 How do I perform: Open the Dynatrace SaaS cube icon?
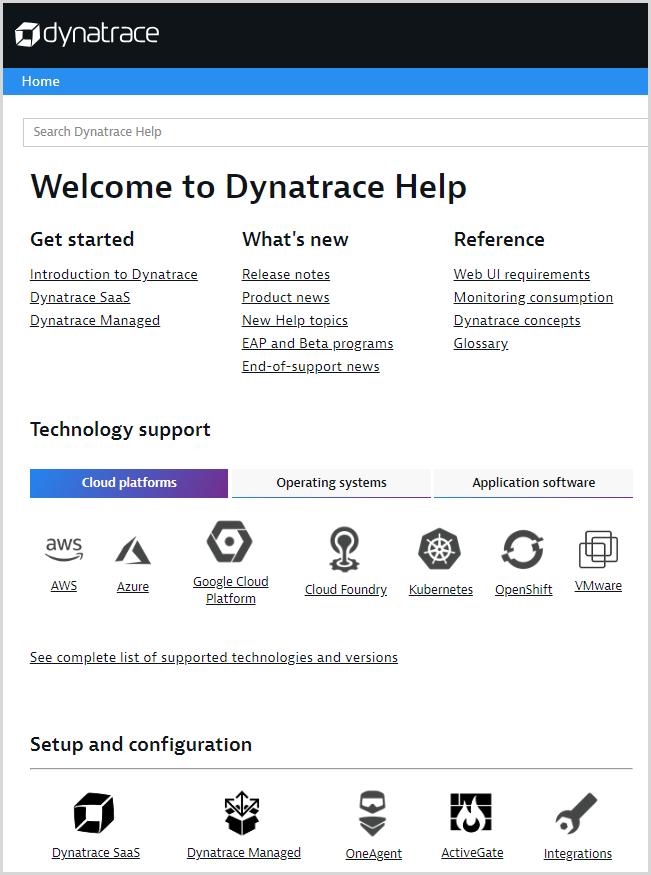94,813
